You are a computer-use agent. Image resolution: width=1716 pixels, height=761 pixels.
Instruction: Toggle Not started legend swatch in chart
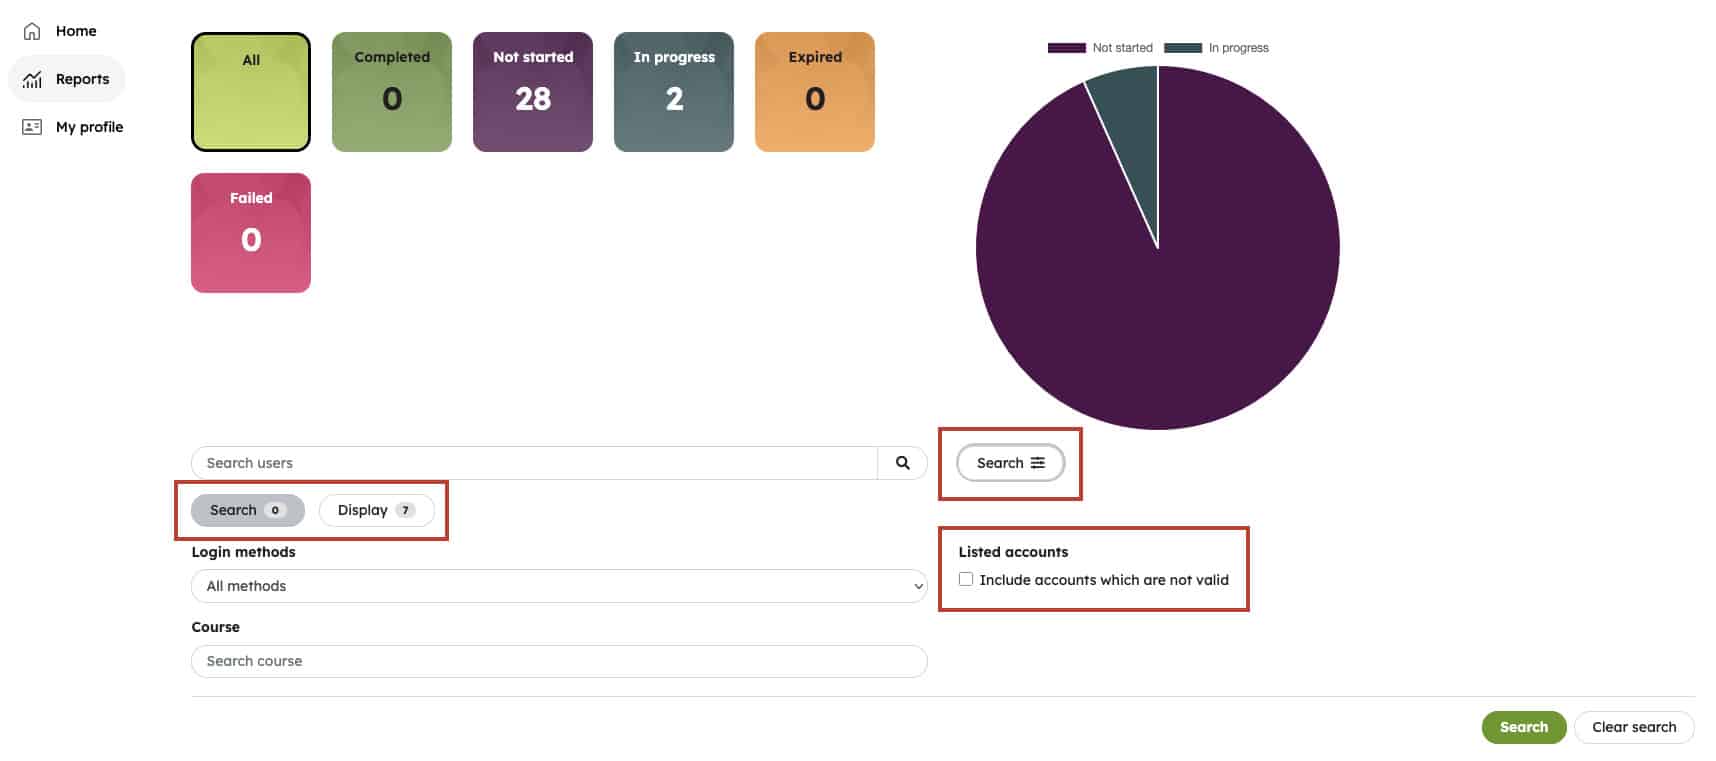click(1067, 48)
